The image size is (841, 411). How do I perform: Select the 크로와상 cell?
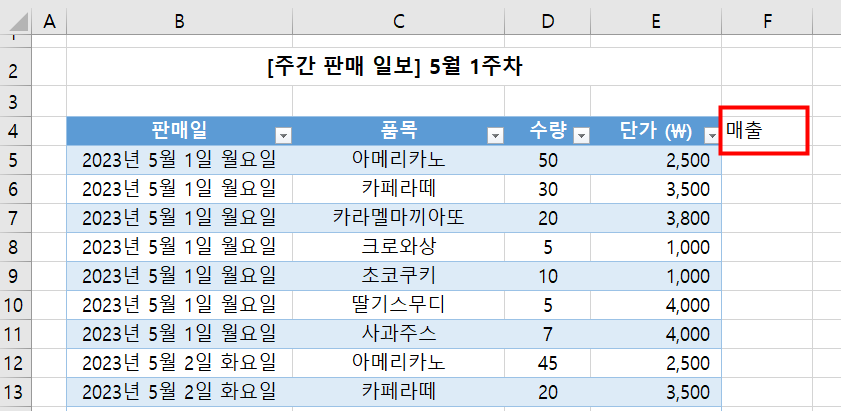click(x=399, y=247)
